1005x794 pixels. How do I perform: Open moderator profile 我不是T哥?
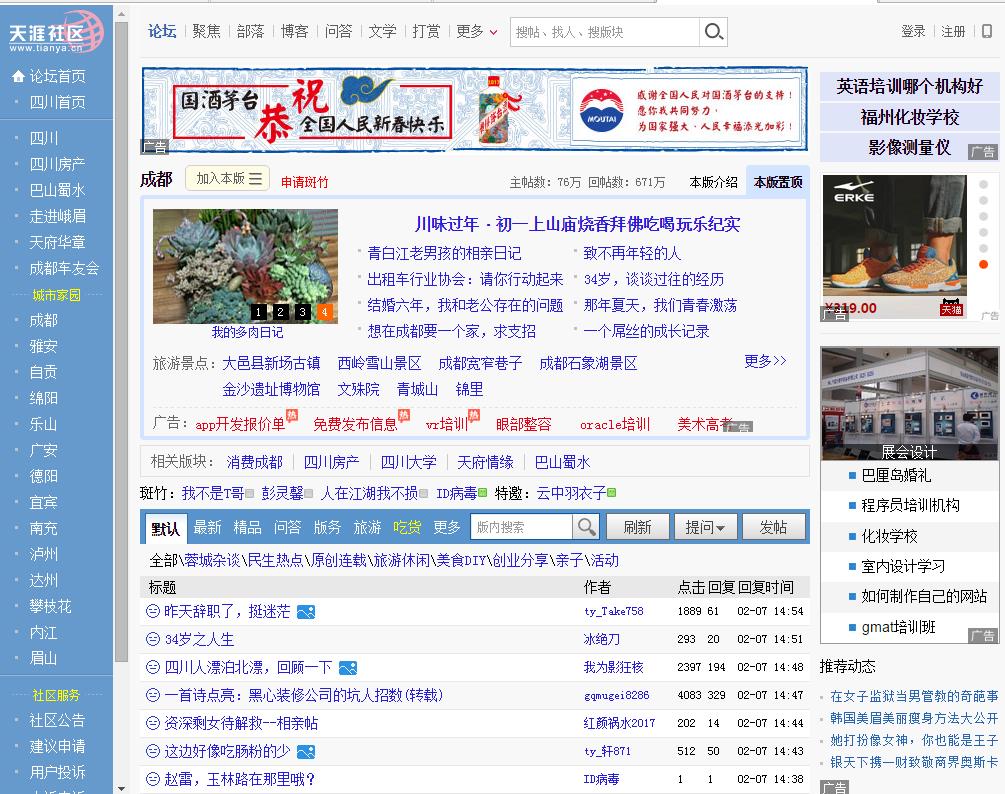coord(213,493)
